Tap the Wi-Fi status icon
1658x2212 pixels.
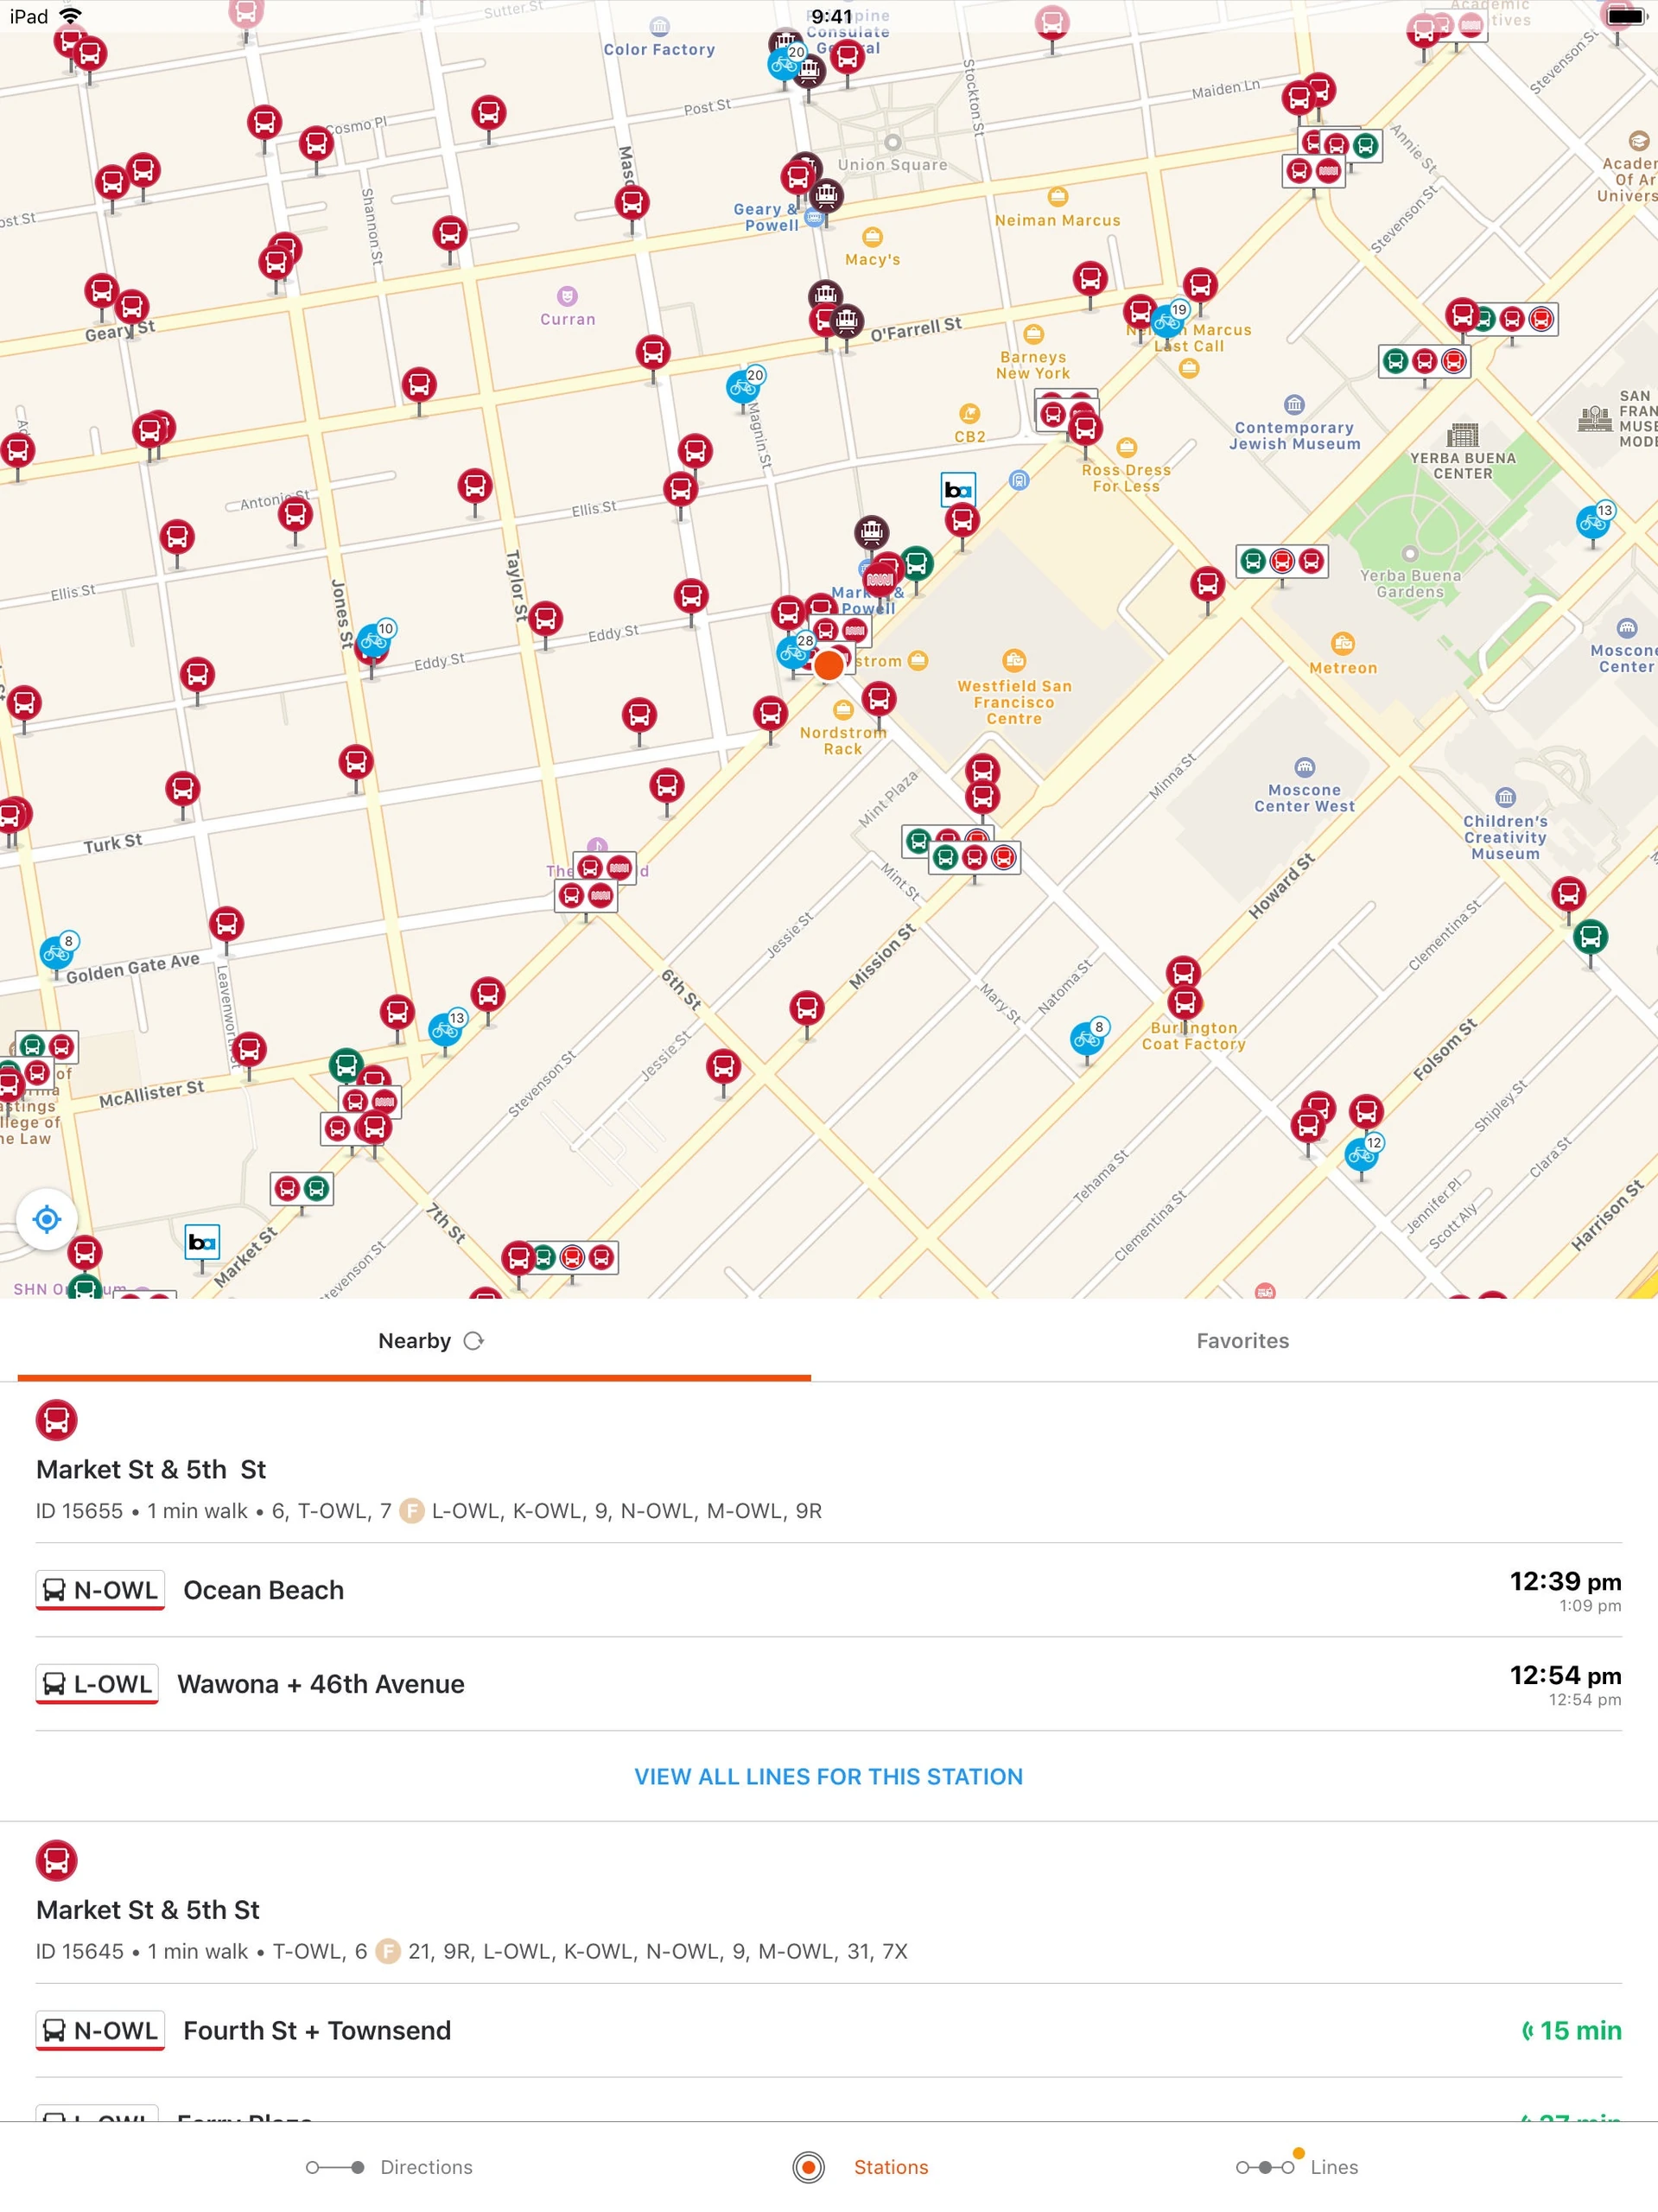click(70, 16)
